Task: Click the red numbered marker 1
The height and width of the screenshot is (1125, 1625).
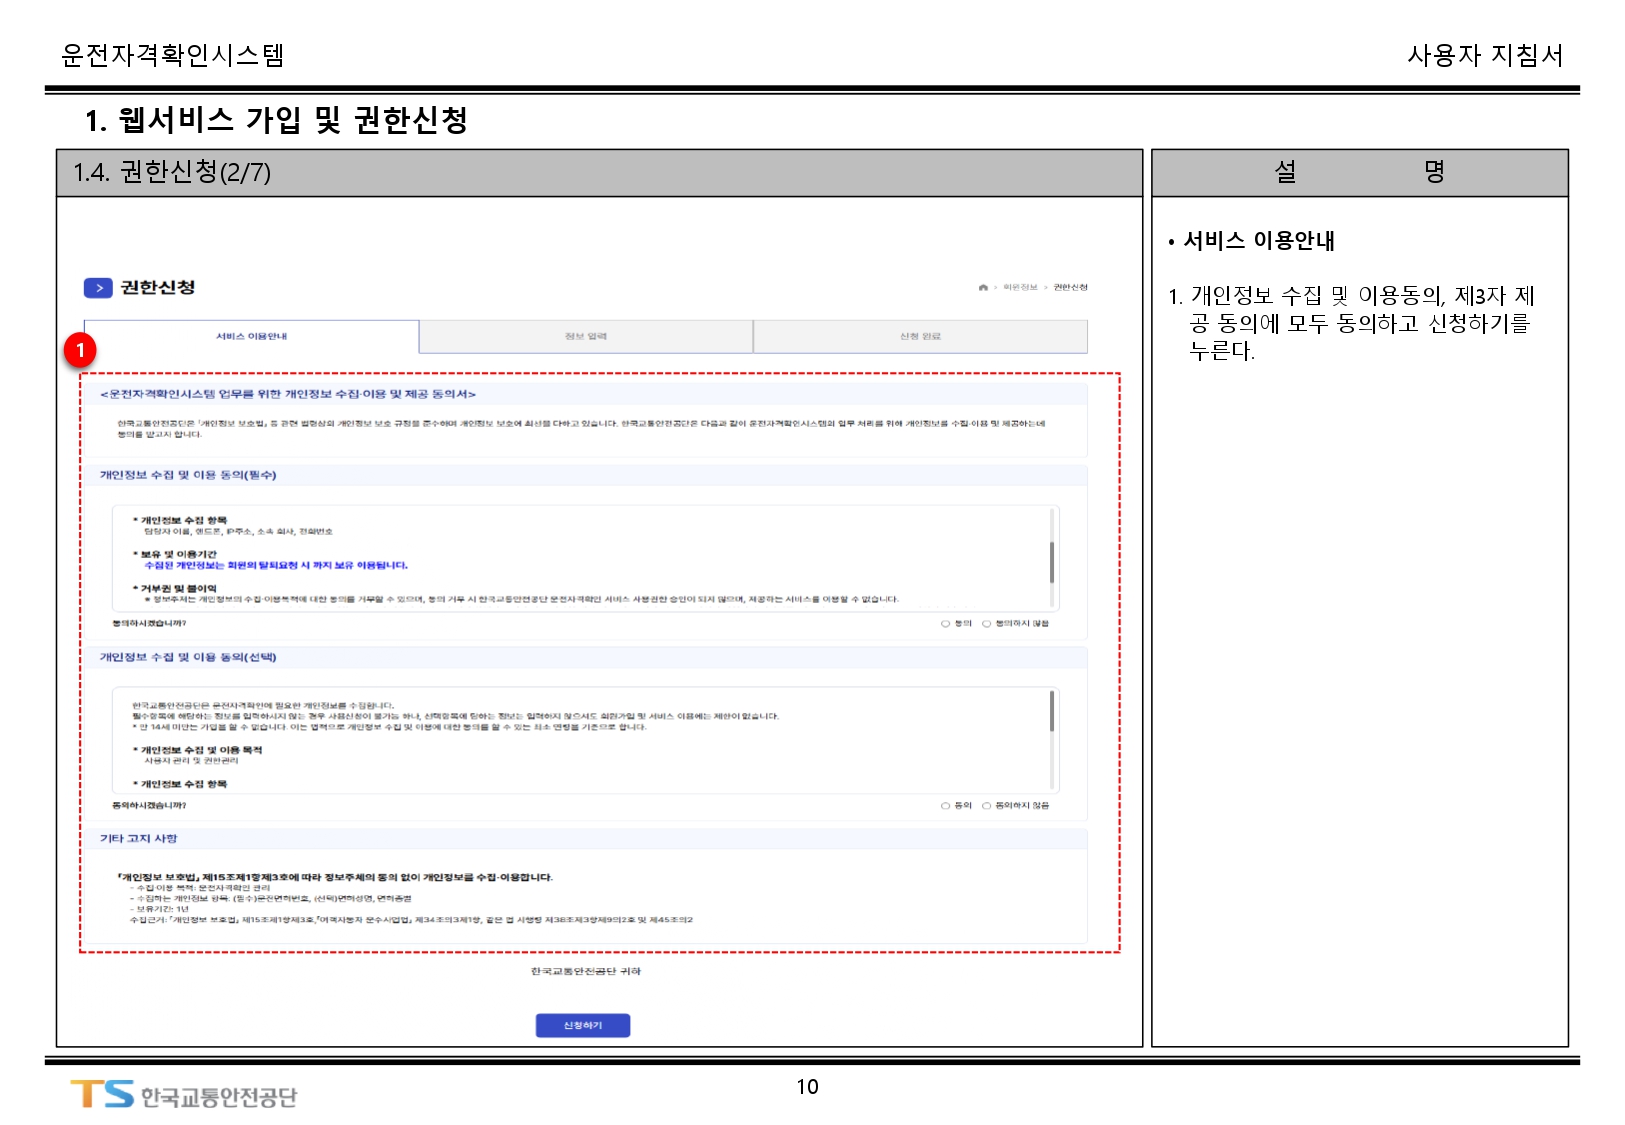Action: [x=80, y=350]
